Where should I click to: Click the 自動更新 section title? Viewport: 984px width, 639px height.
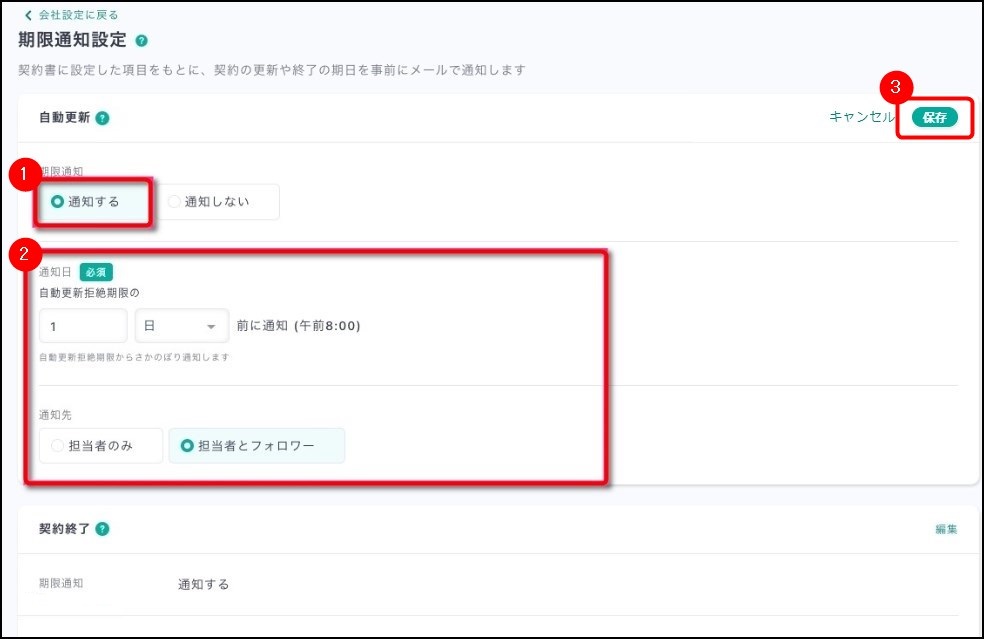click(x=64, y=118)
